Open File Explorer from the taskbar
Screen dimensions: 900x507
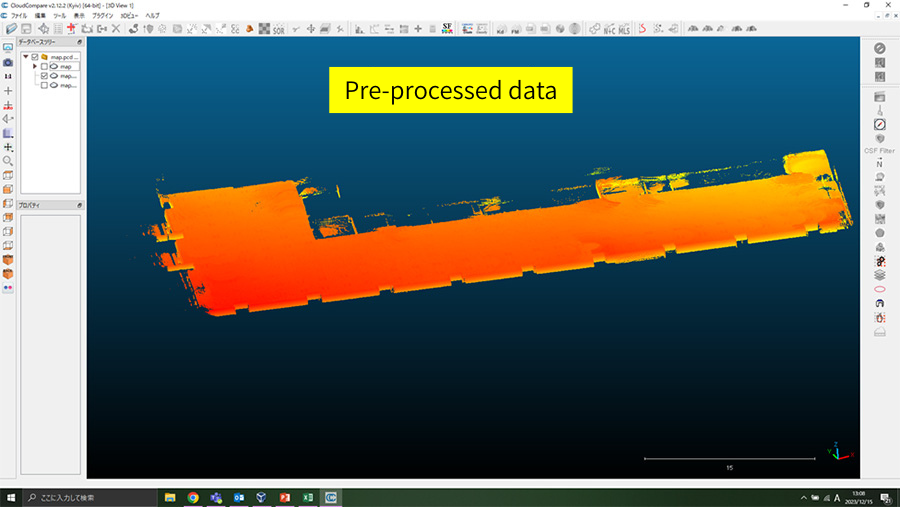[170, 497]
